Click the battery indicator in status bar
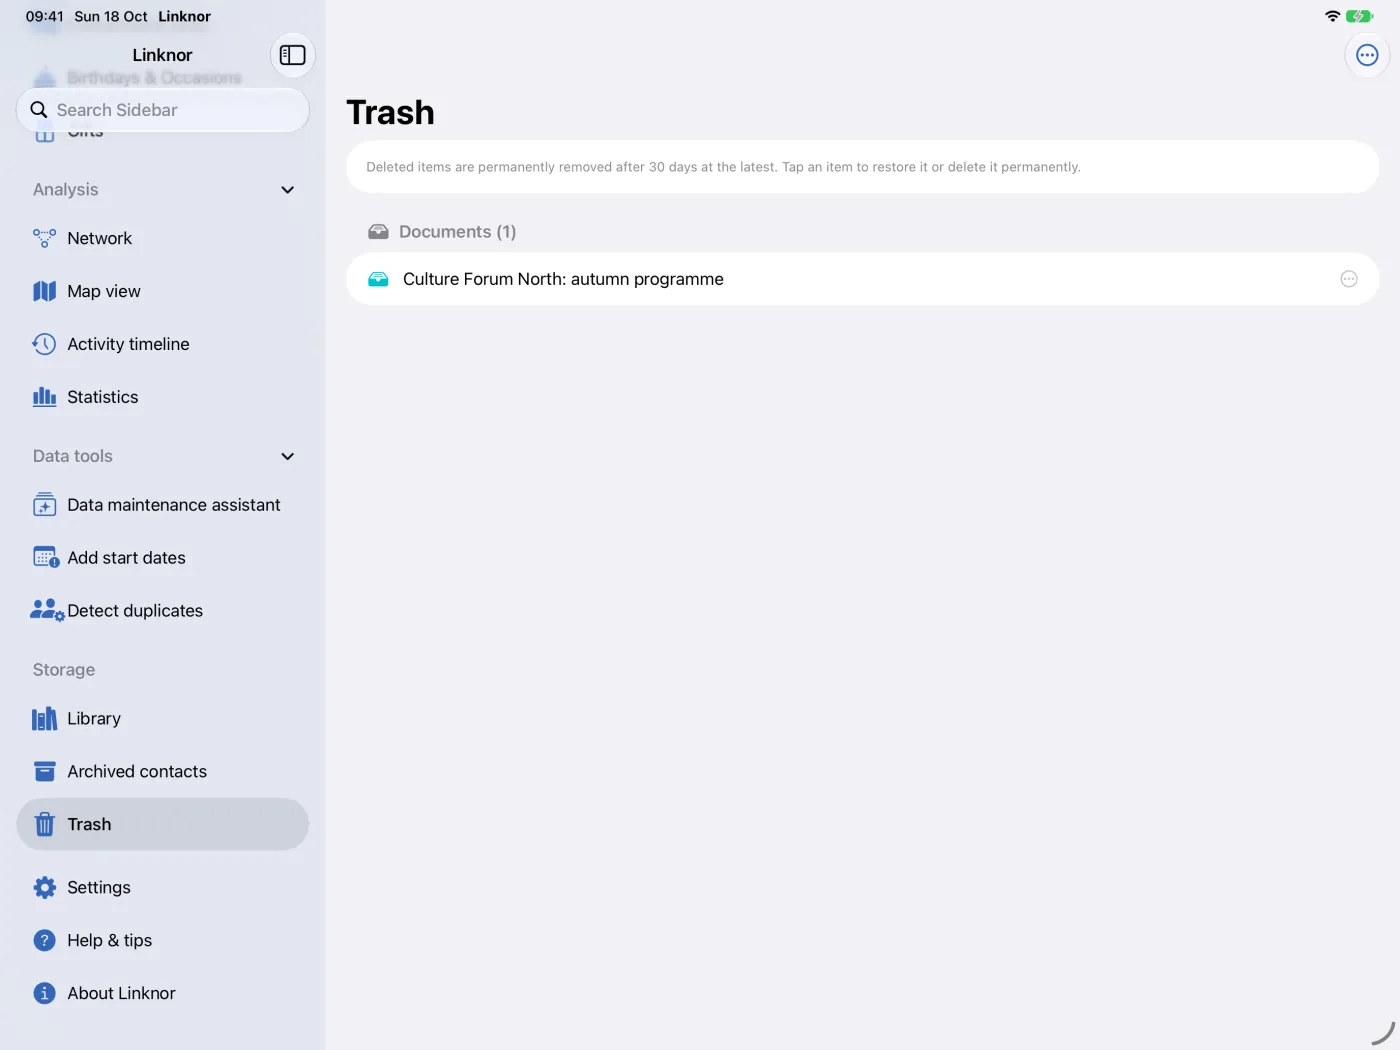The width and height of the screenshot is (1400, 1050). coord(1359,16)
